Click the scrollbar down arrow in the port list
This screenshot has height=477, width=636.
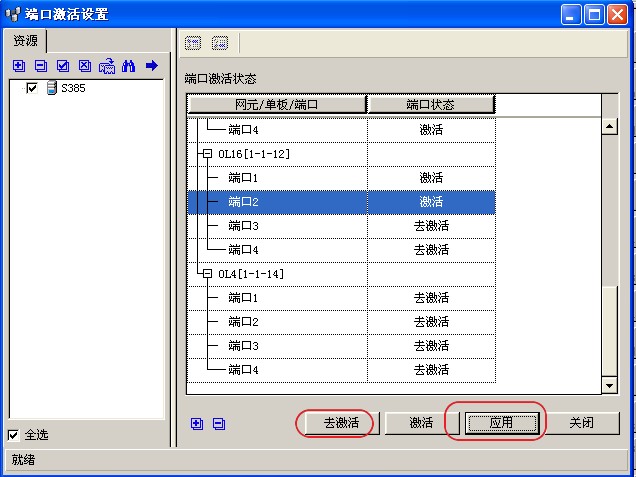pos(608,386)
